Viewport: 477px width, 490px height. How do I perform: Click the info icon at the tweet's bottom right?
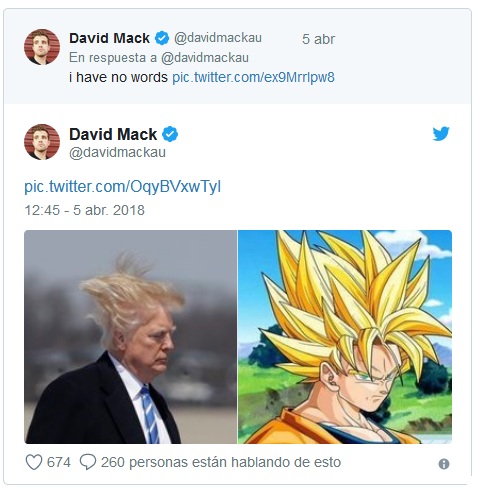(x=444, y=464)
